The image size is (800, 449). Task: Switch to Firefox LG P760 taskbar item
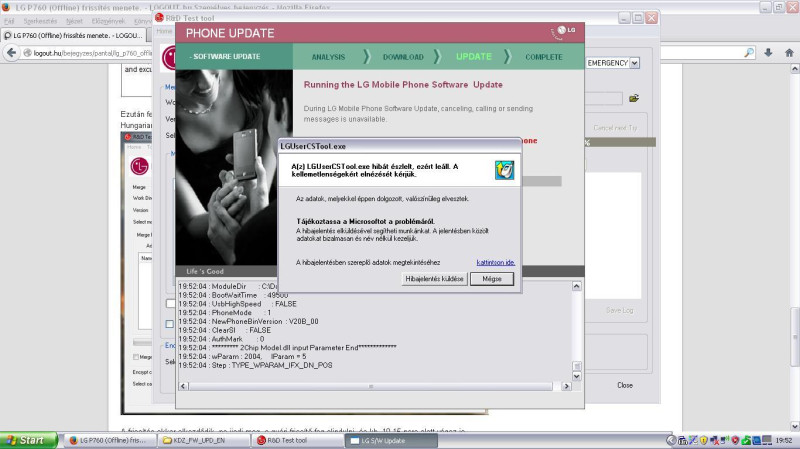[x=109, y=440]
